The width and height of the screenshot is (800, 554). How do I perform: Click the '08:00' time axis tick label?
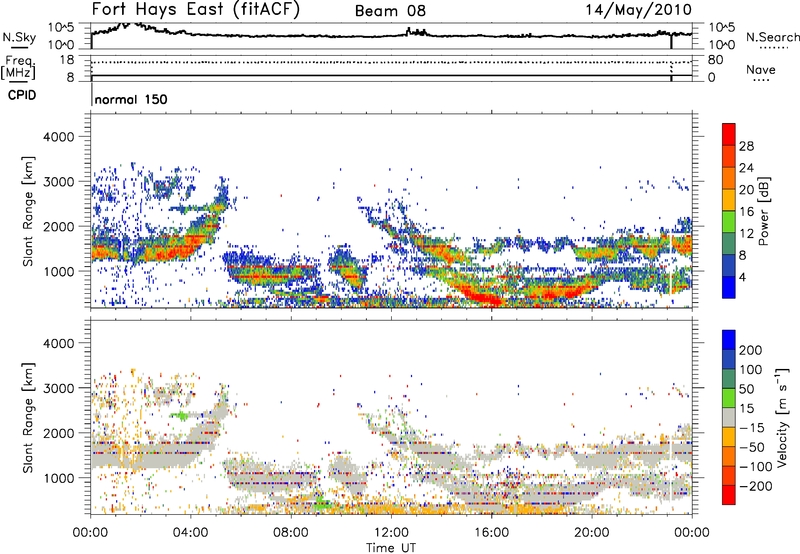[x=290, y=533]
